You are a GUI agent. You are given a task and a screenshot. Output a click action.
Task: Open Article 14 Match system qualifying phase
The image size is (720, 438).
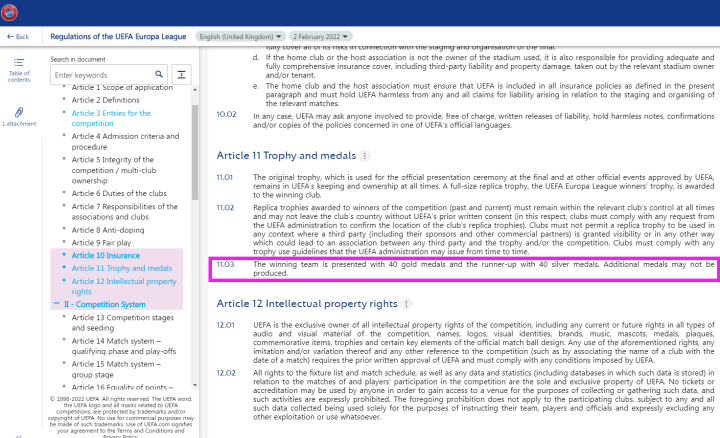(124, 346)
